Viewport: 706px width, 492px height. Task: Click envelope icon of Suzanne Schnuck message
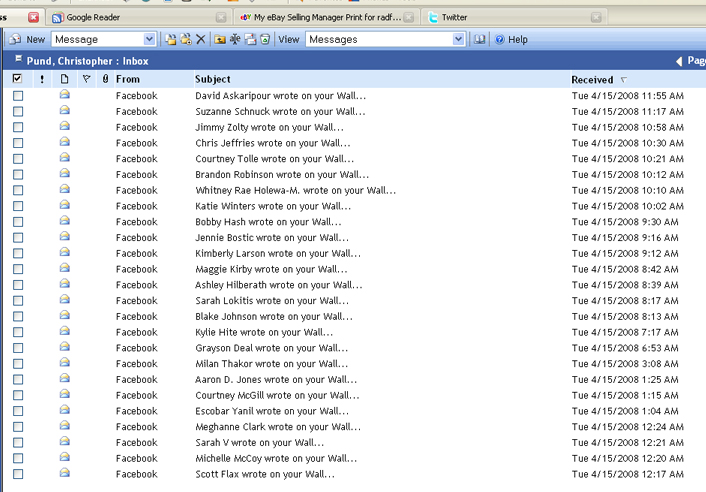[65, 110]
